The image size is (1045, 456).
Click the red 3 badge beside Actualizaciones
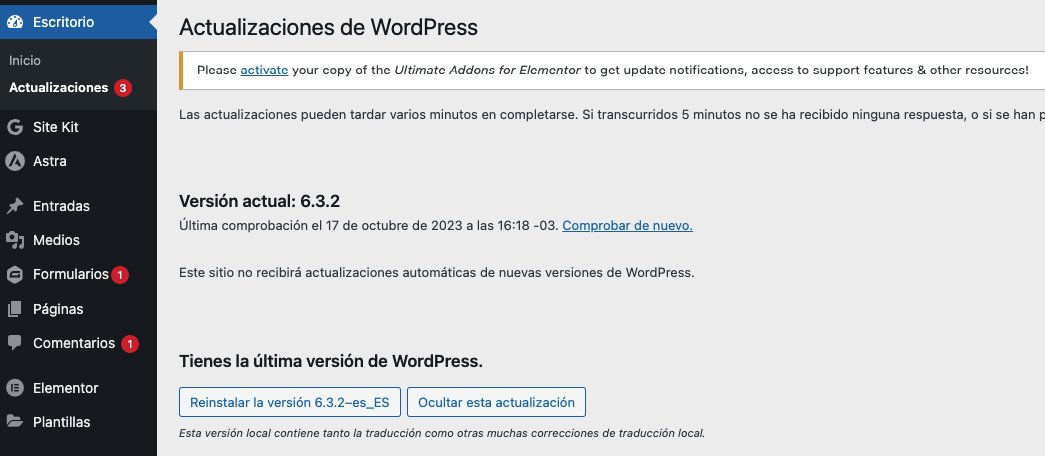pyautogui.click(x=123, y=88)
